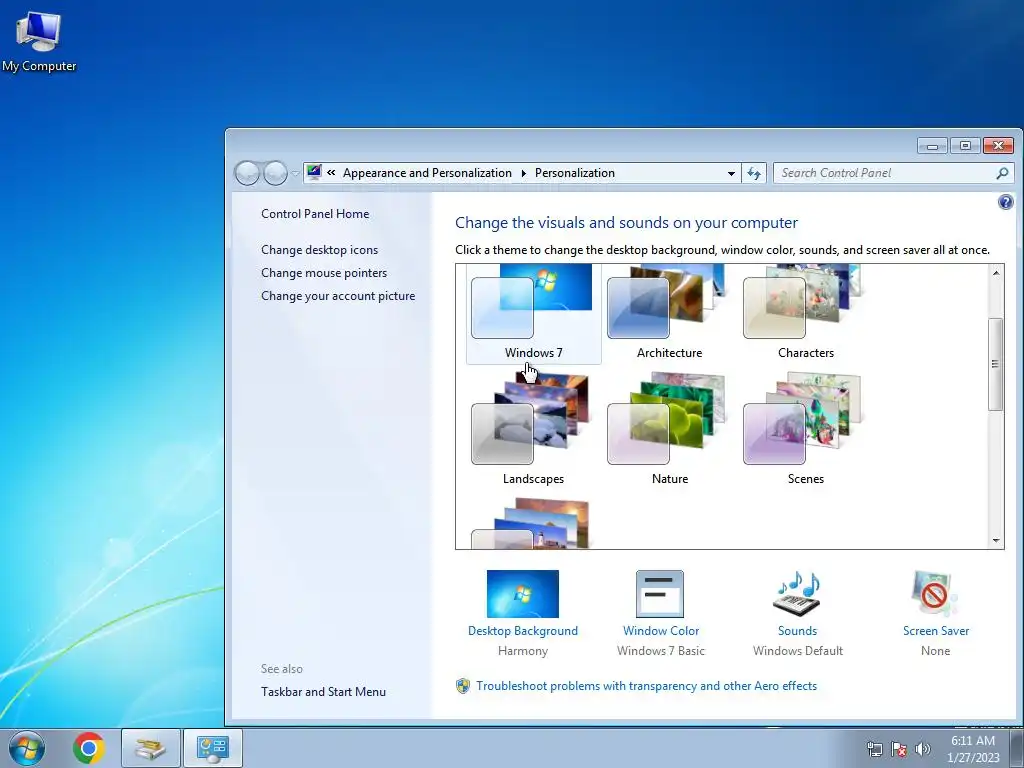Open Screen Saver settings icon
Viewport: 1024px width, 768px height.
935,594
